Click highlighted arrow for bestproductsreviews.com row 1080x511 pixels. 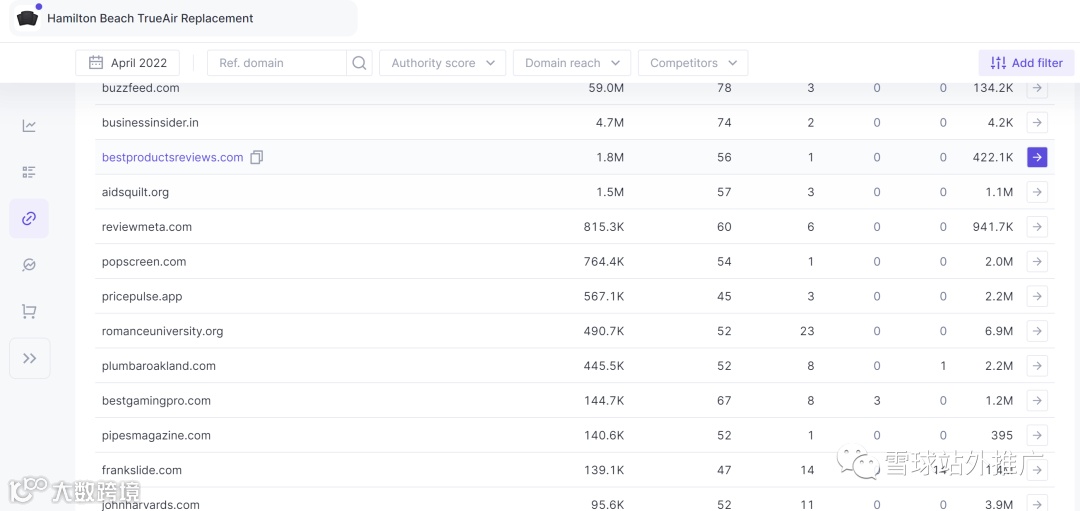pyautogui.click(x=1037, y=157)
